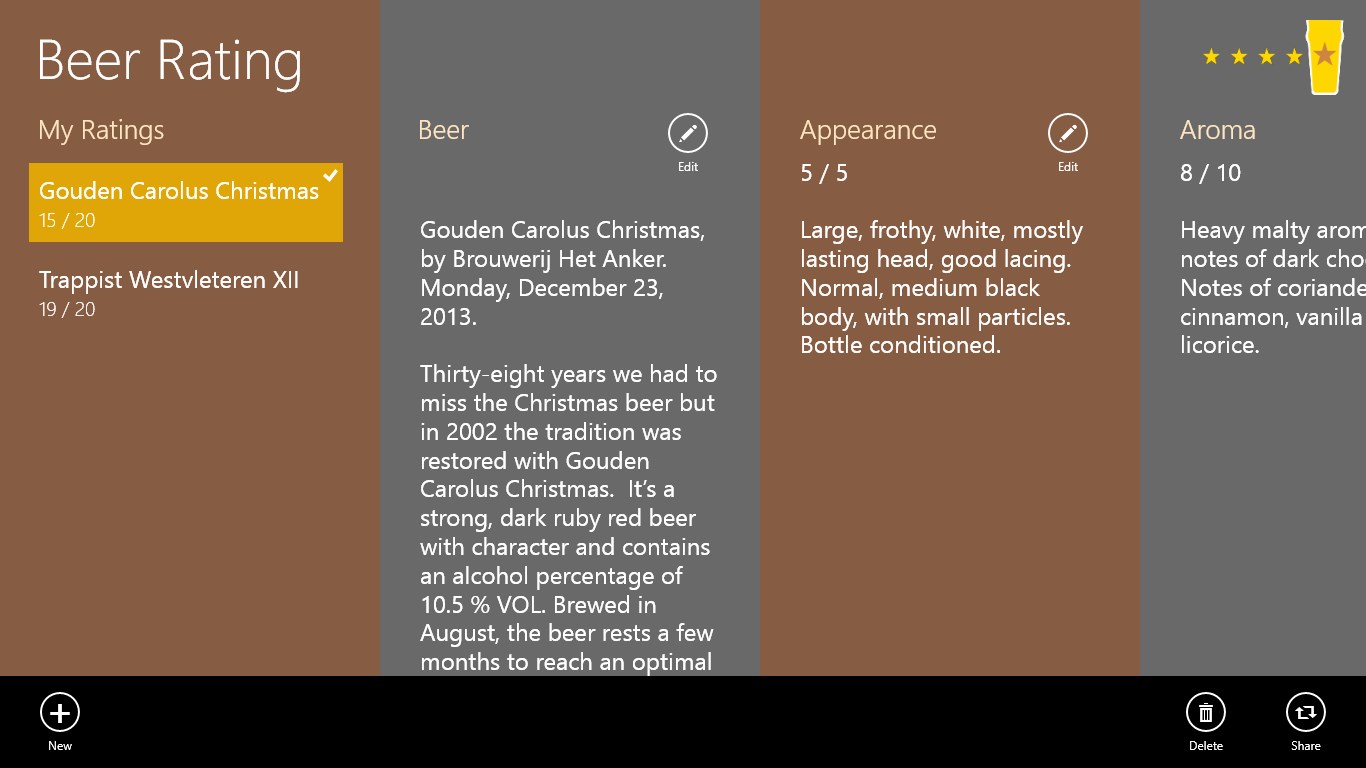Click the Aroma 8 / 10 score
1366x768 pixels.
[x=1210, y=173]
